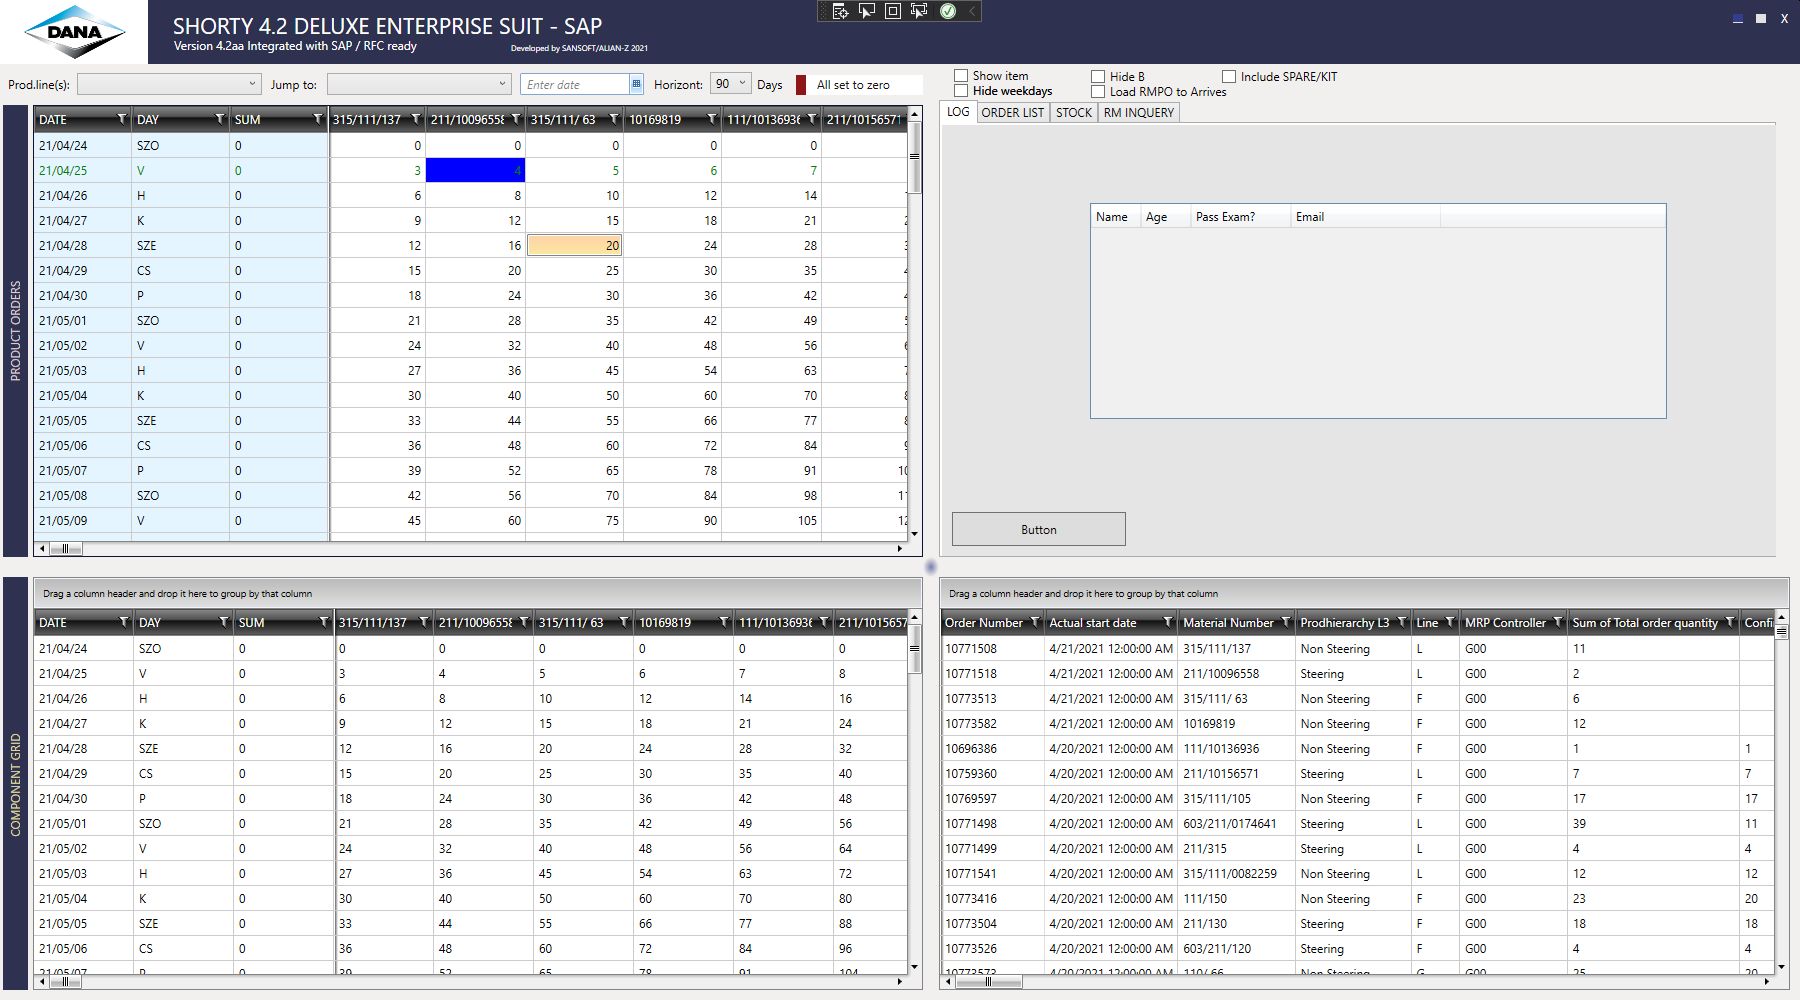The image size is (1800, 1000).
Task: Click the group-by drop area above orders list
Action: (x=1364, y=593)
